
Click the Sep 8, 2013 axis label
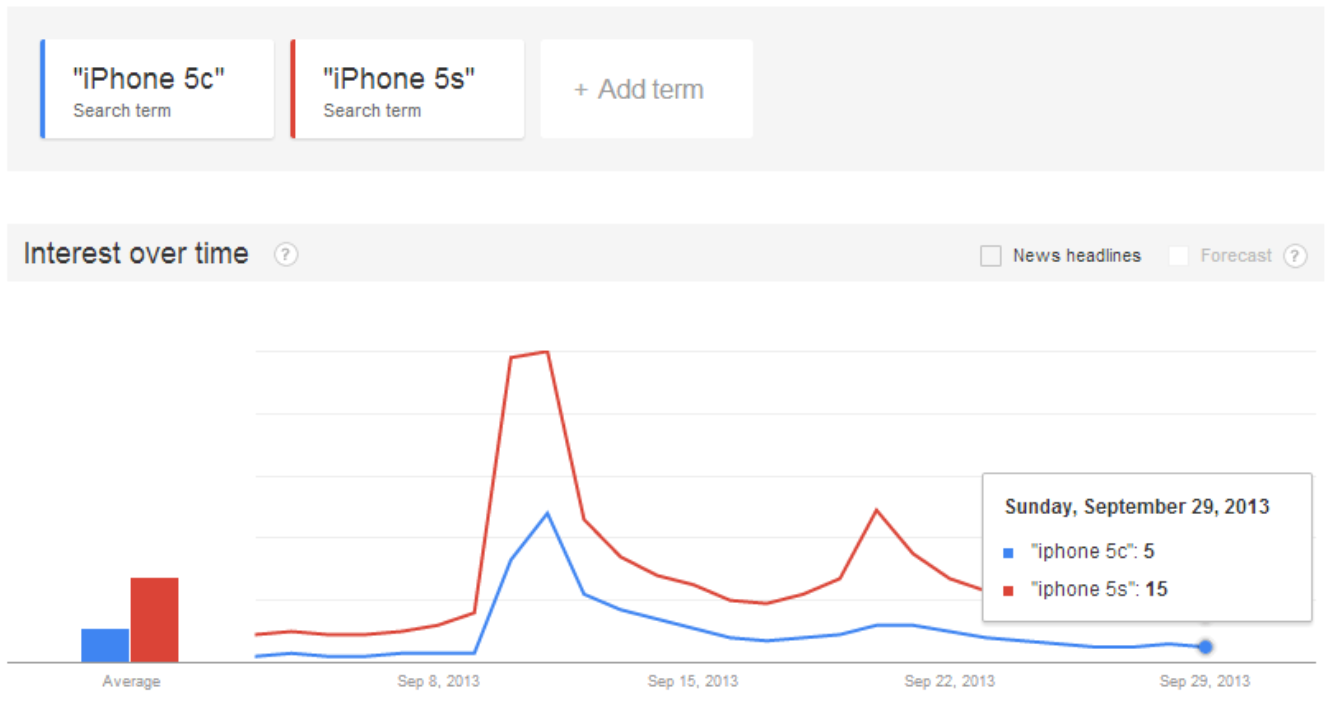tap(438, 682)
